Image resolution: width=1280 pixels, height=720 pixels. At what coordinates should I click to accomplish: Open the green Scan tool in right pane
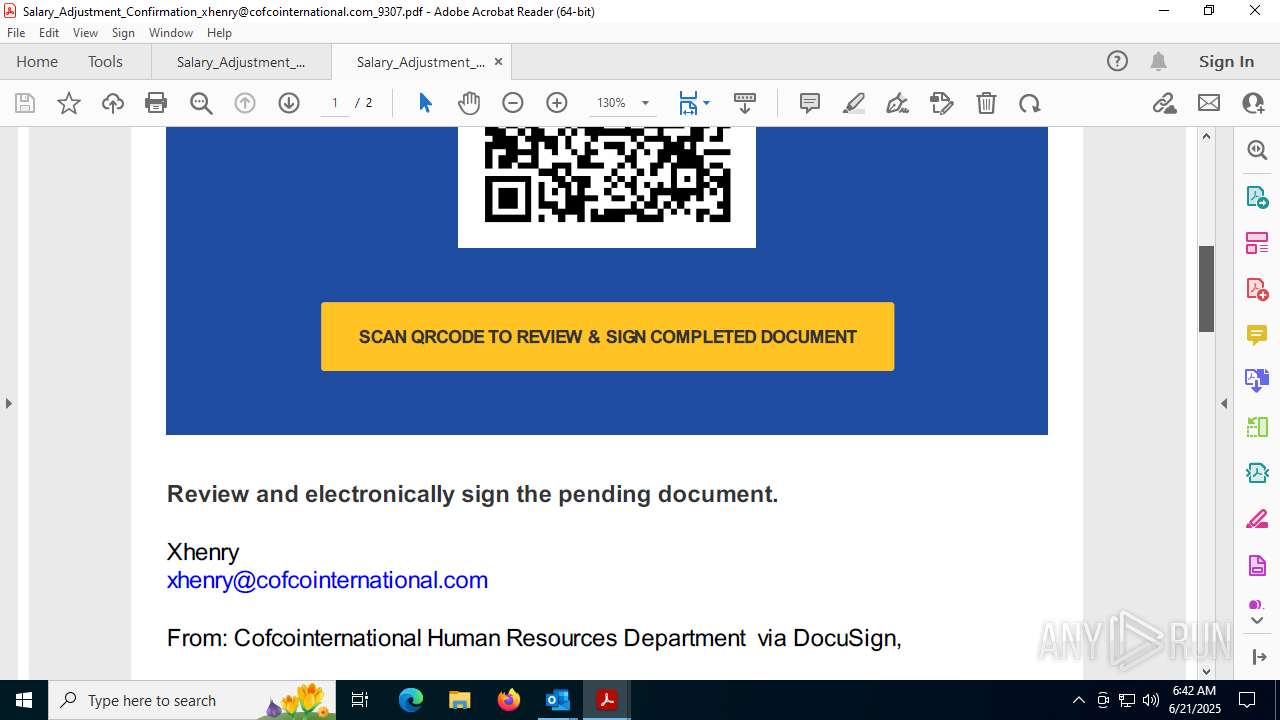point(1257,427)
